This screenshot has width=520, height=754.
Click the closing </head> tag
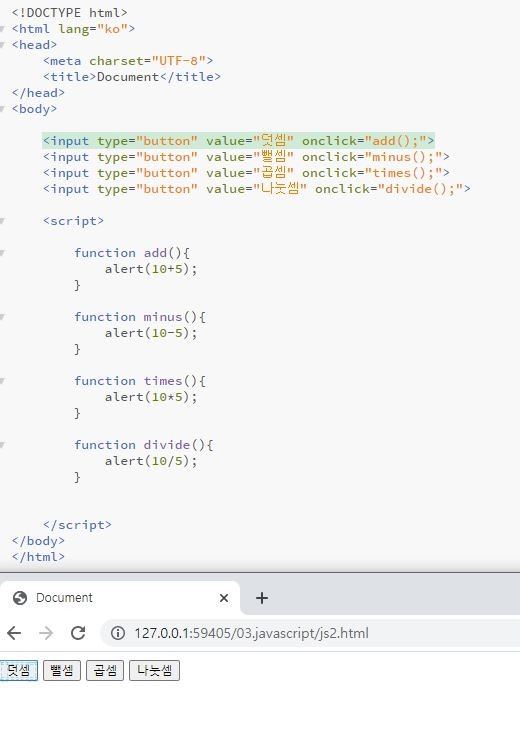pos(38,92)
